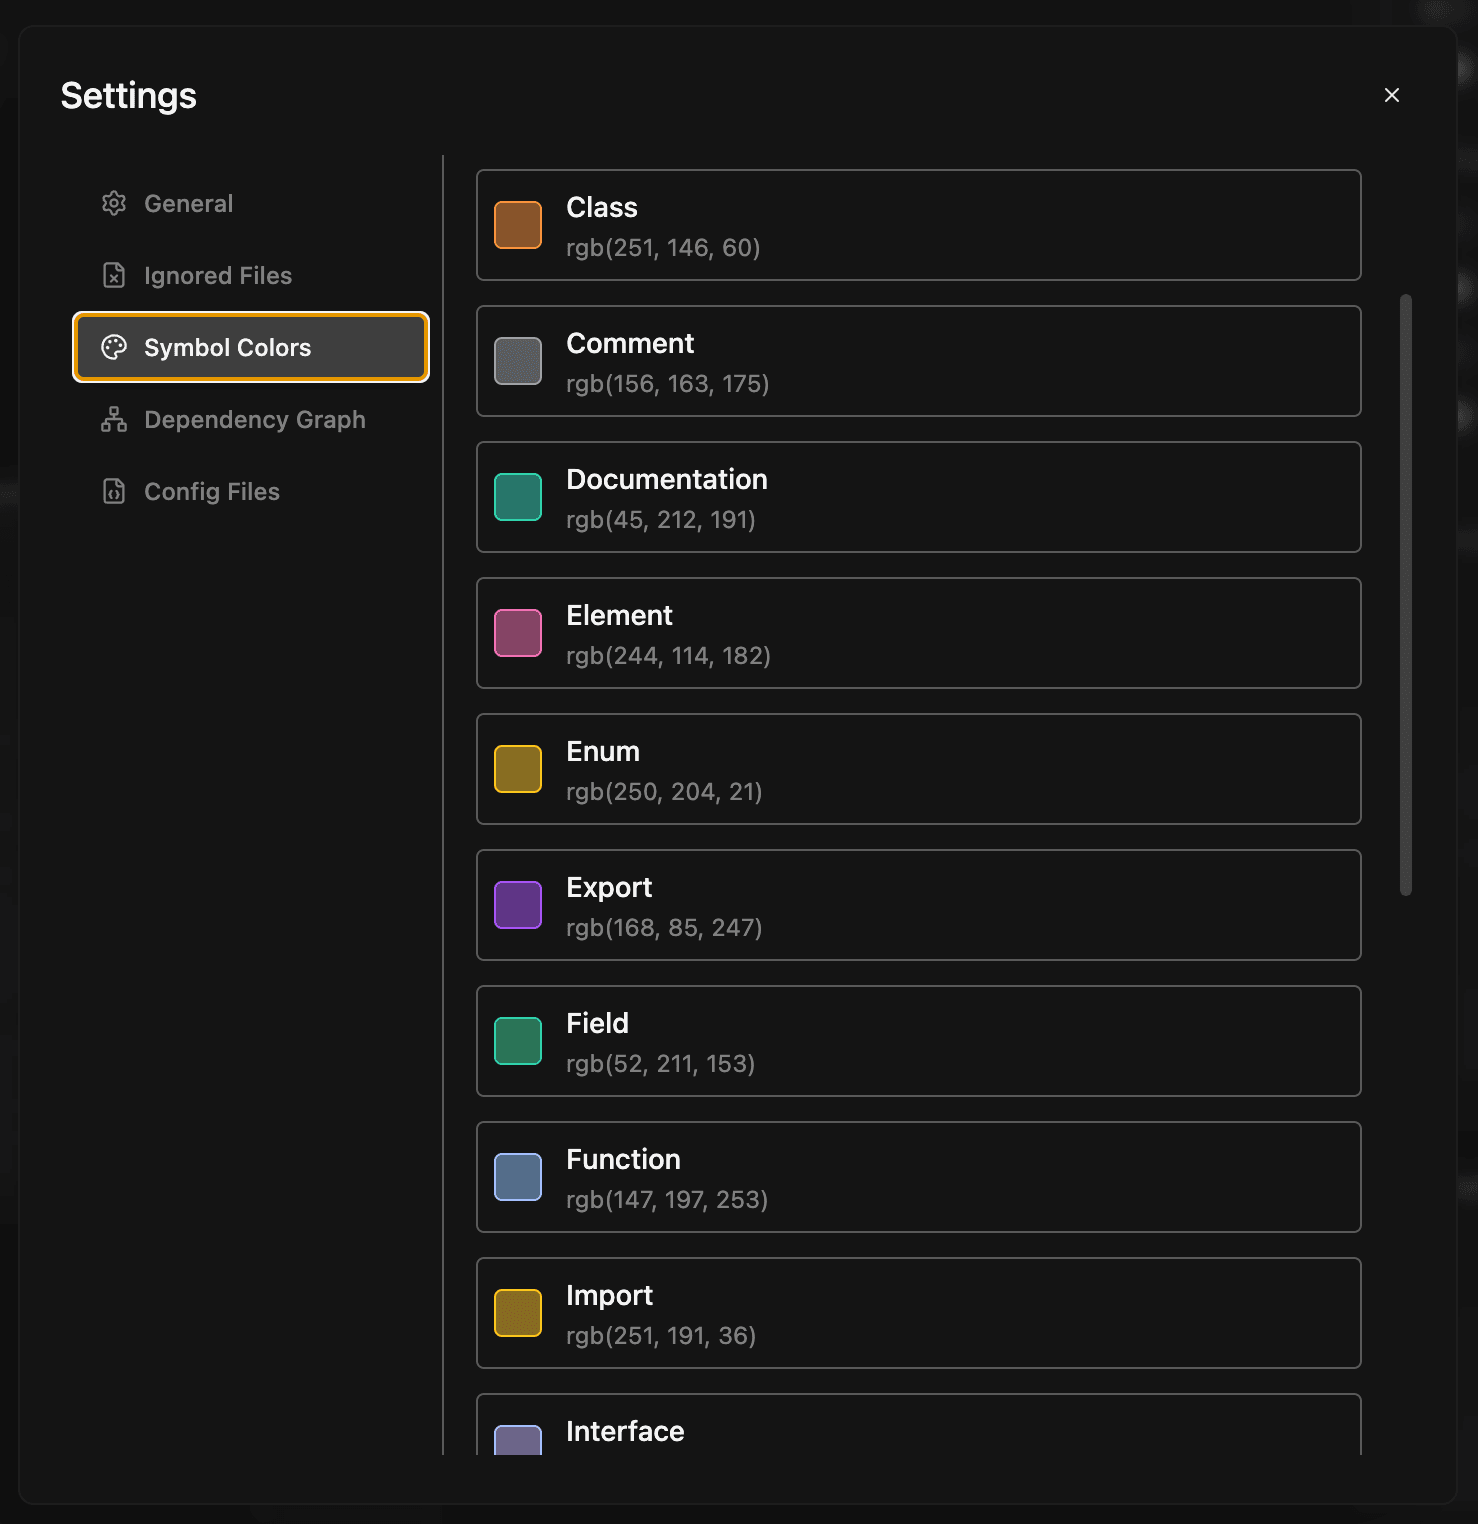Switch to Ignored Files settings

click(218, 275)
